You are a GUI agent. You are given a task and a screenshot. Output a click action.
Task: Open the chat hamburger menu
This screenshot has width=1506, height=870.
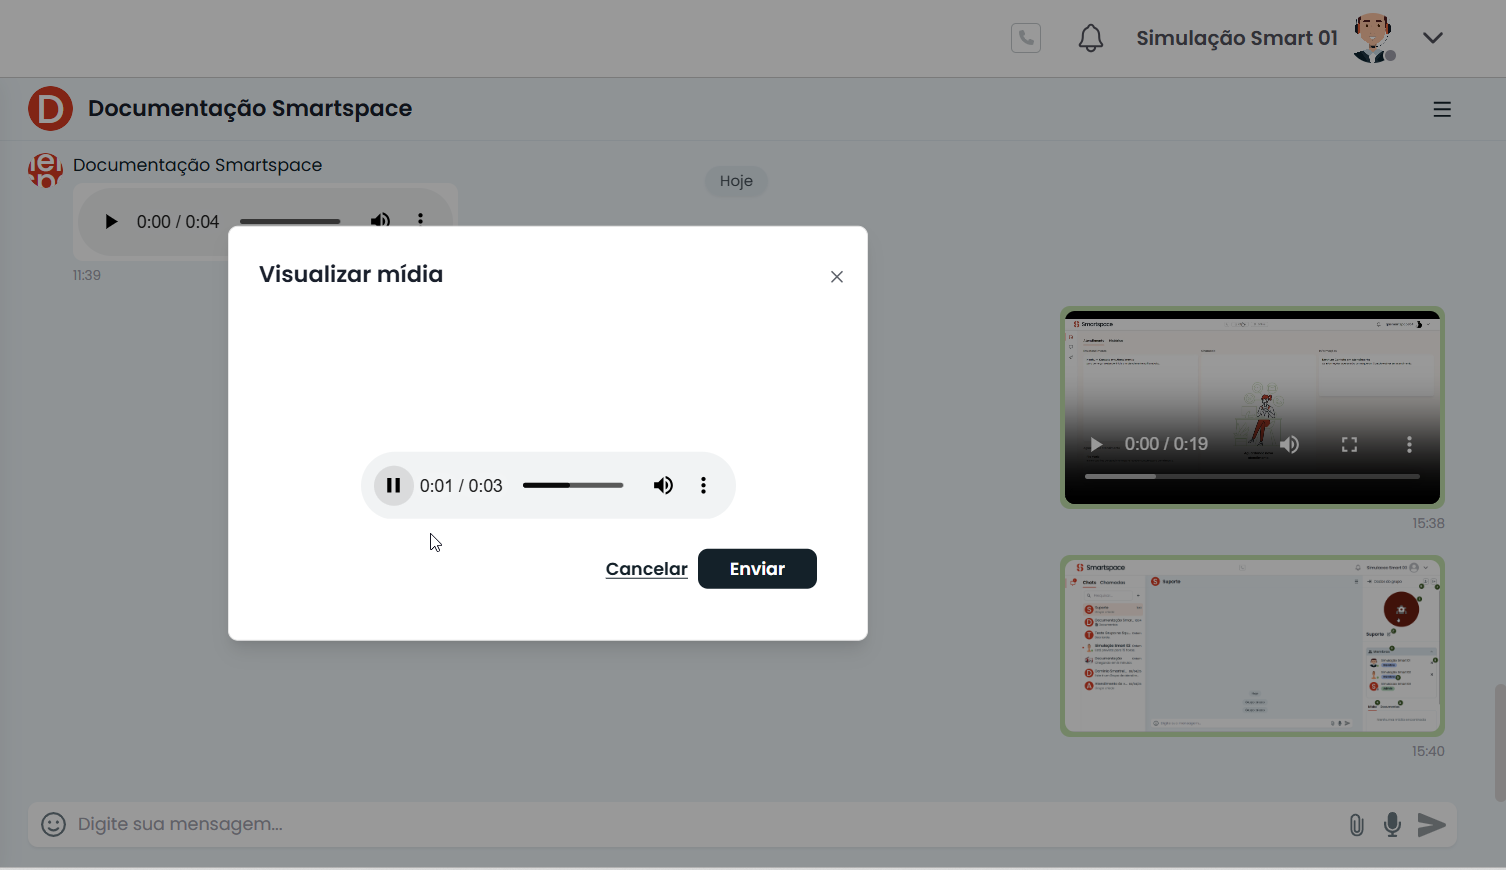pos(1442,110)
